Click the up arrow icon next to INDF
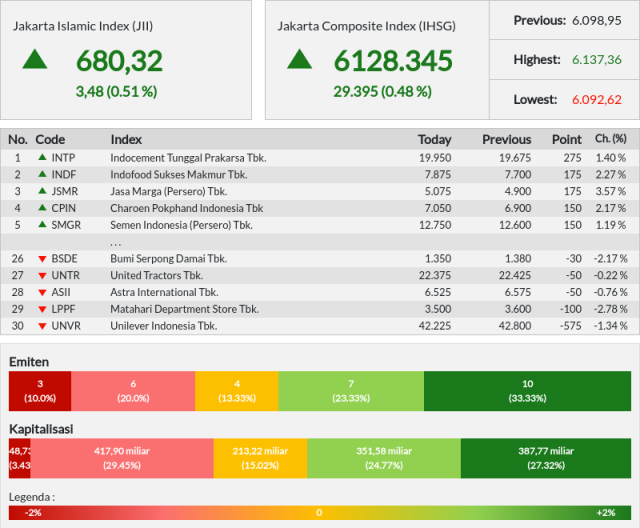The width and height of the screenshot is (640, 528). pos(42,174)
